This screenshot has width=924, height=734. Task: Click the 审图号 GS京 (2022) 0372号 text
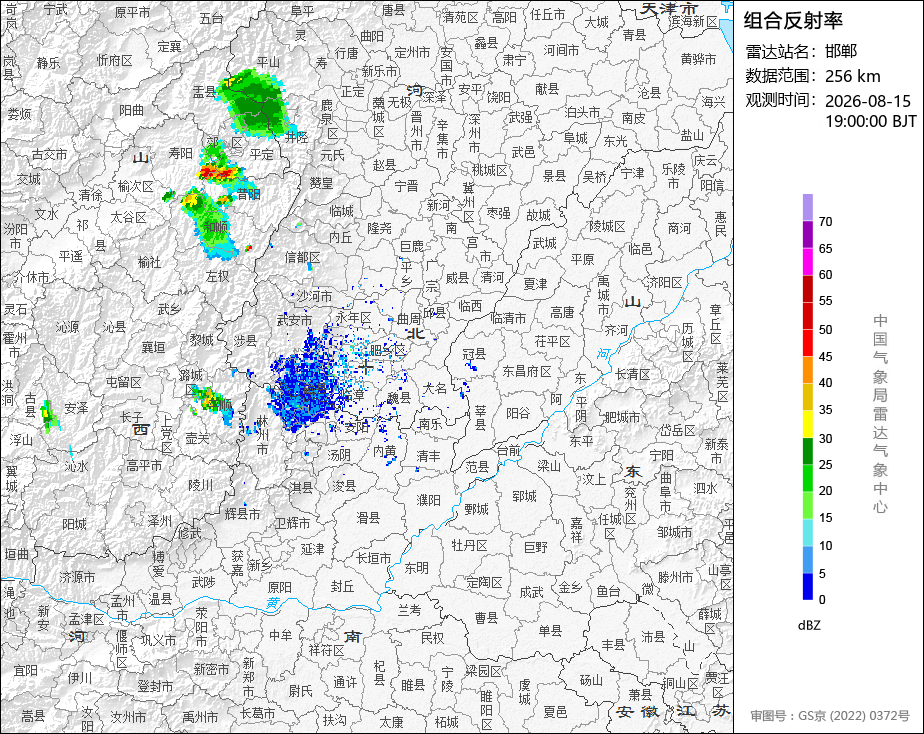(830, 716)
